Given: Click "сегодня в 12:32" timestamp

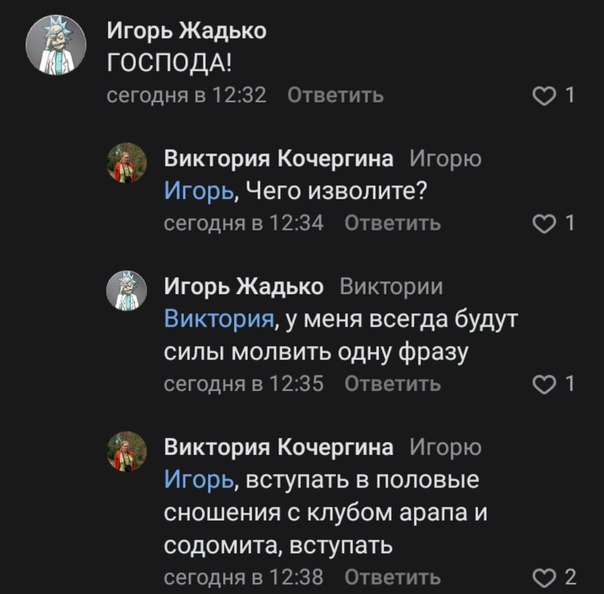Looking at the screenshot, I should point(186,96).
